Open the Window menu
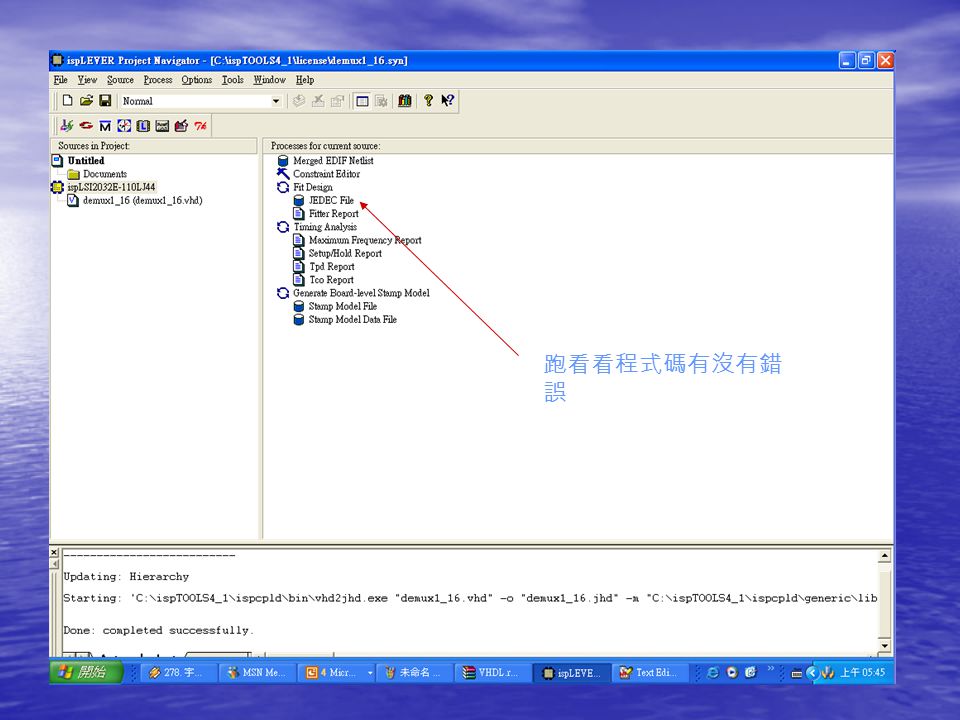The image size is (960, 720). pos(269,80)
